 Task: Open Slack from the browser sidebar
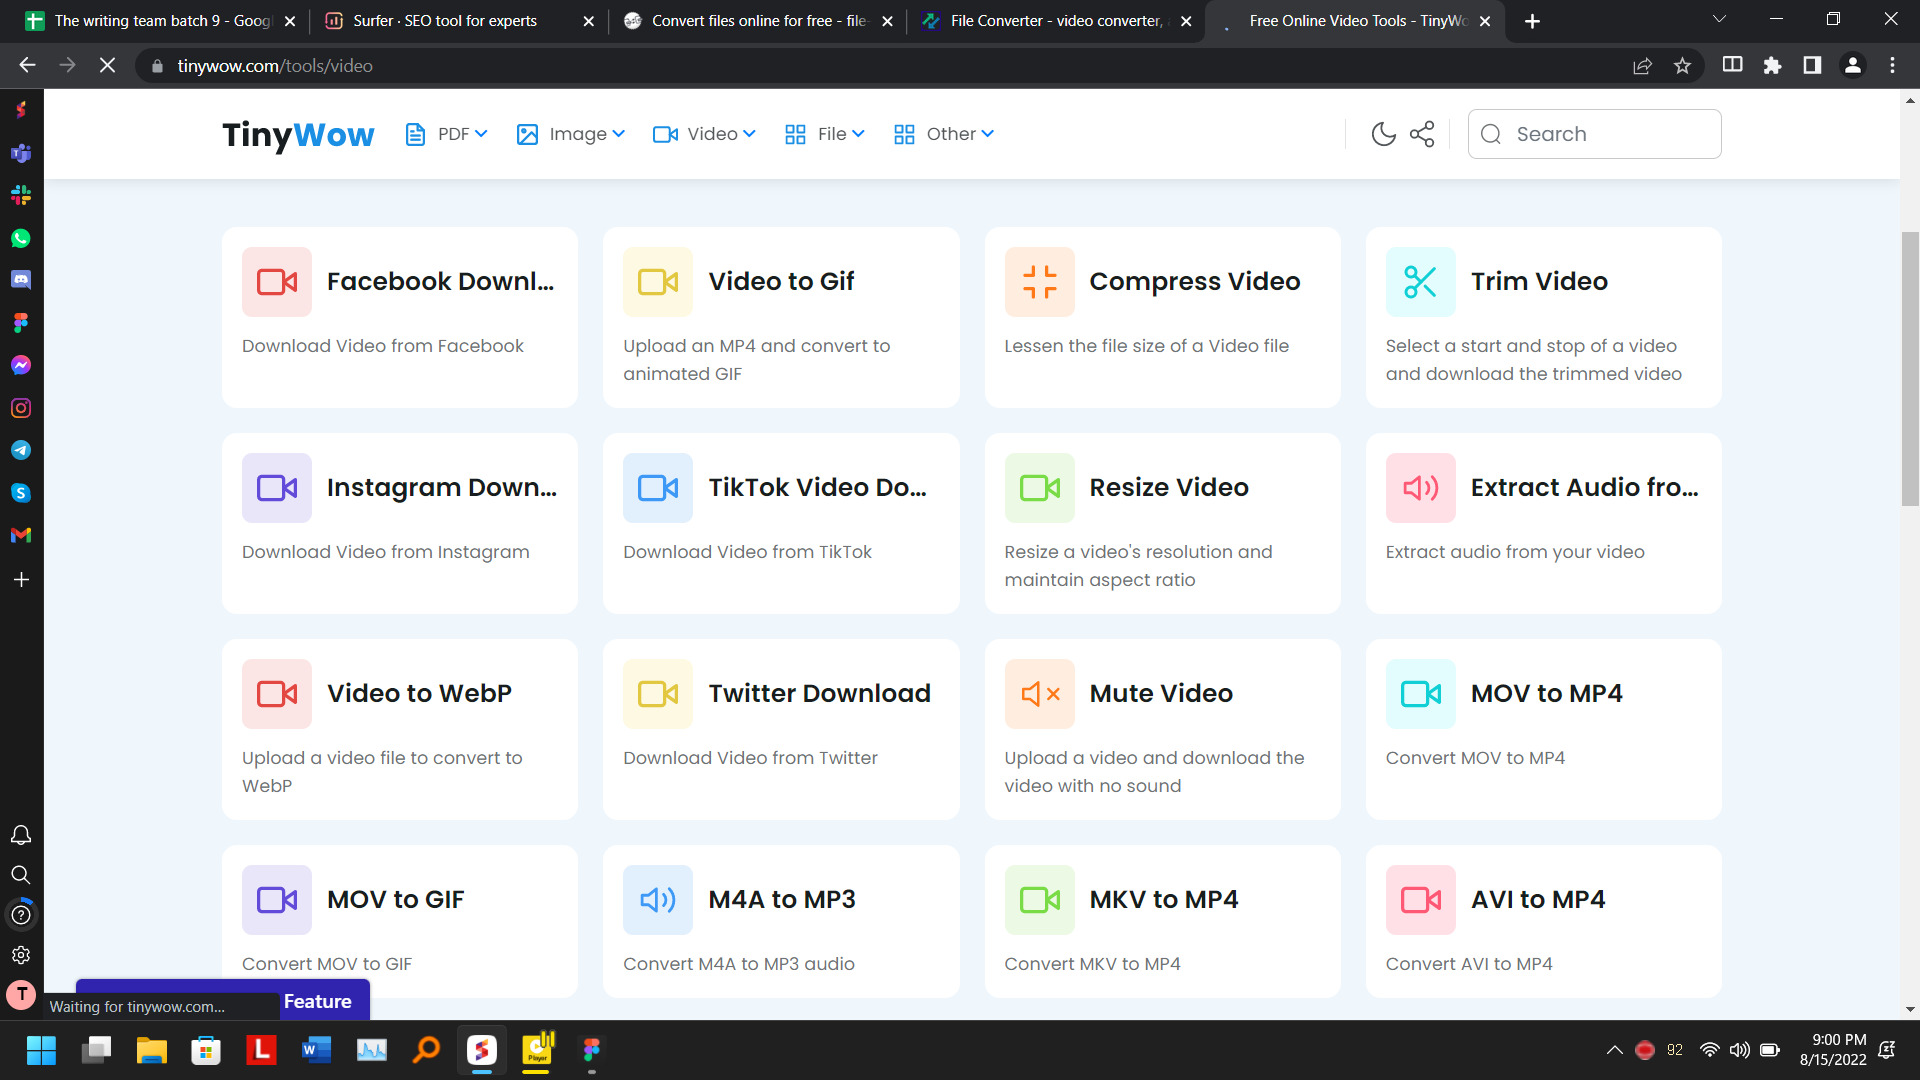click(x=21, y=195)
